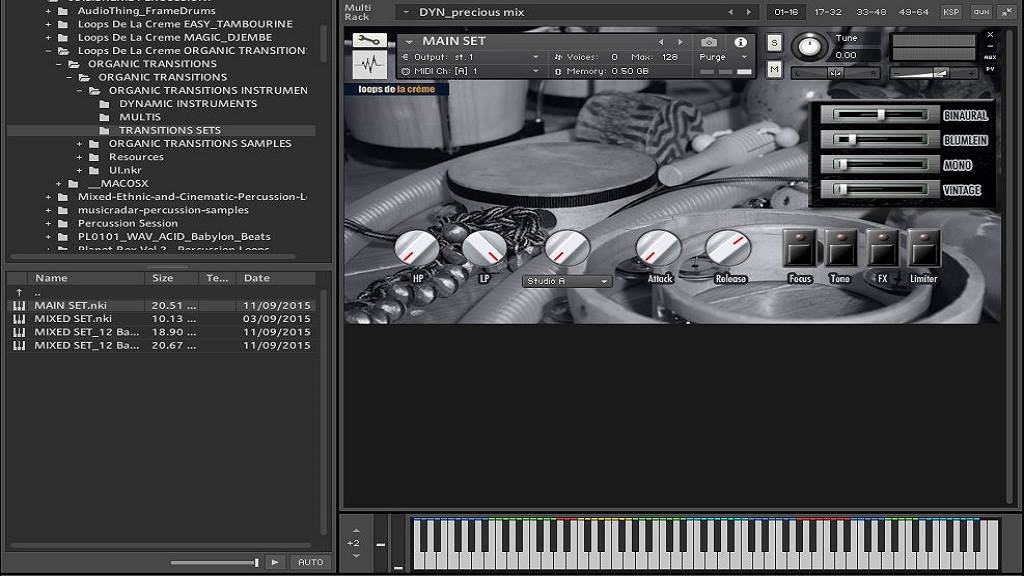Click the waveform icon below the wrench
The height and width of the screenshot is (576, 1024).
click(370, 65)
